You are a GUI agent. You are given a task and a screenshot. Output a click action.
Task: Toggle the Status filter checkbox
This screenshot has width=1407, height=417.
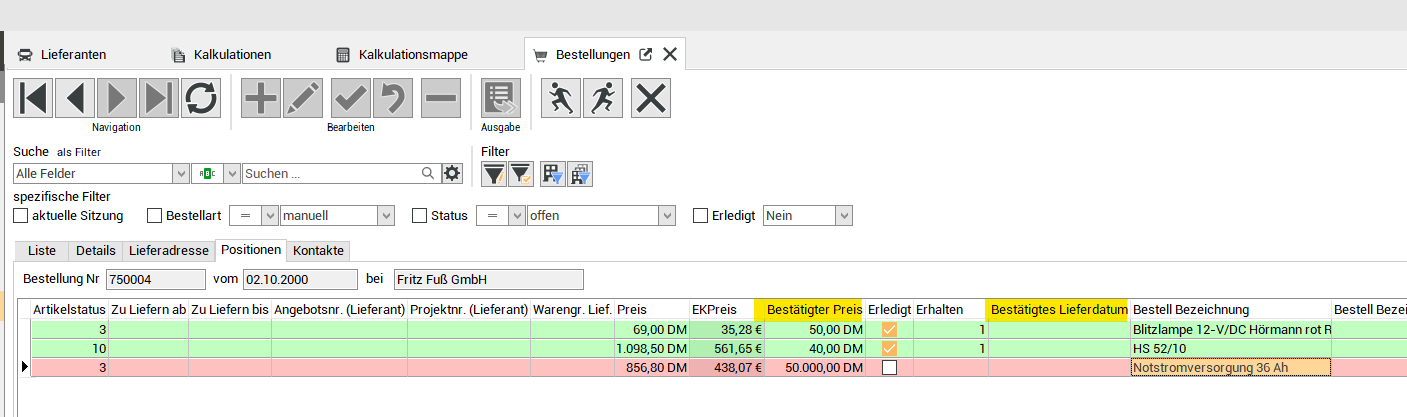pos(419,215)
